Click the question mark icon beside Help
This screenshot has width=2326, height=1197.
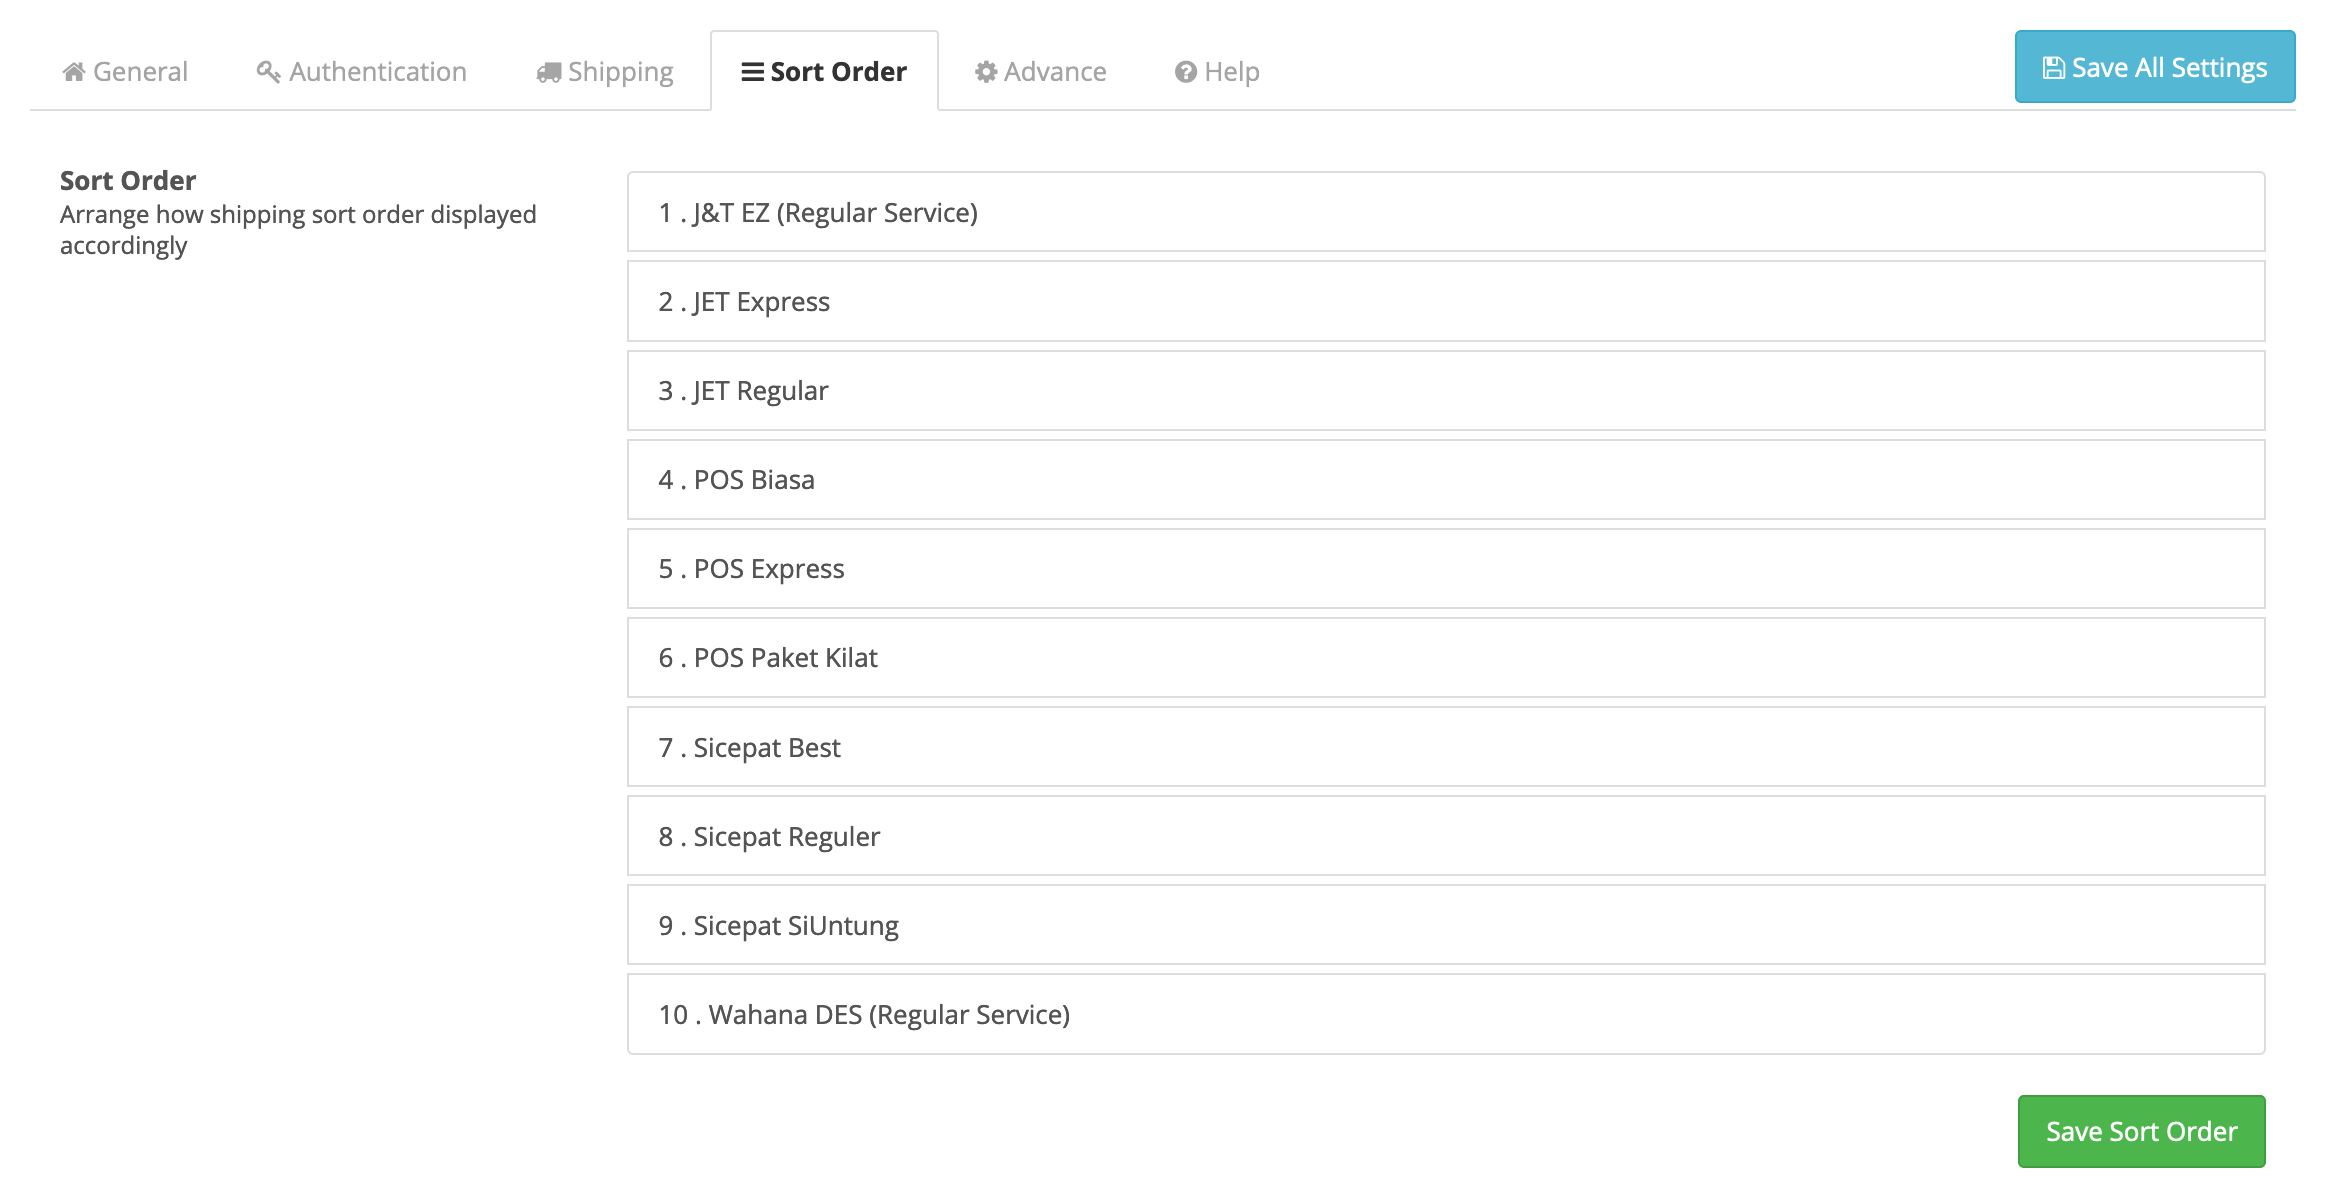tap(1186, 72)
